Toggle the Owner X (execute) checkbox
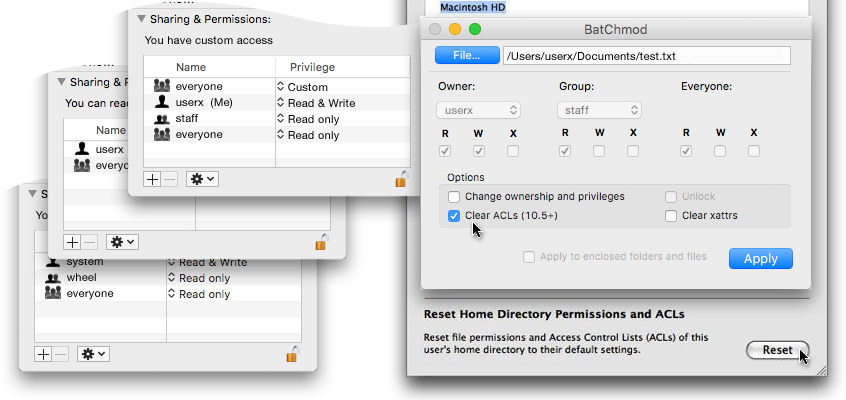The width and height of the screenshot is (846, 400). click(513, 151)
